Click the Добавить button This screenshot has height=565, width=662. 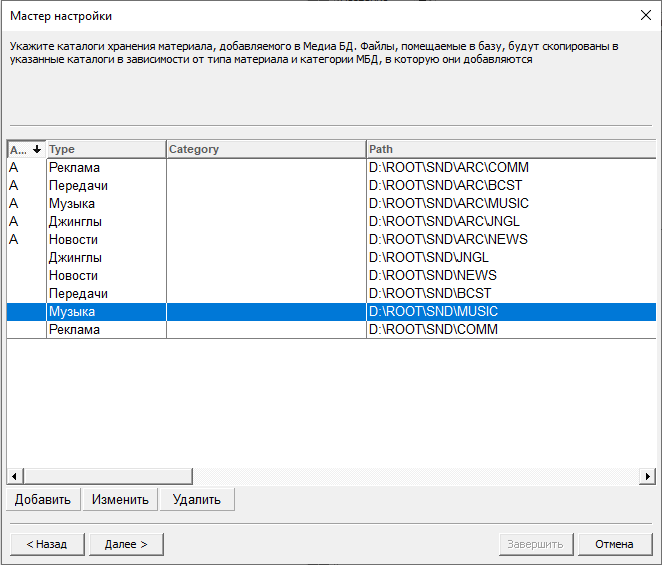[42, 499]
